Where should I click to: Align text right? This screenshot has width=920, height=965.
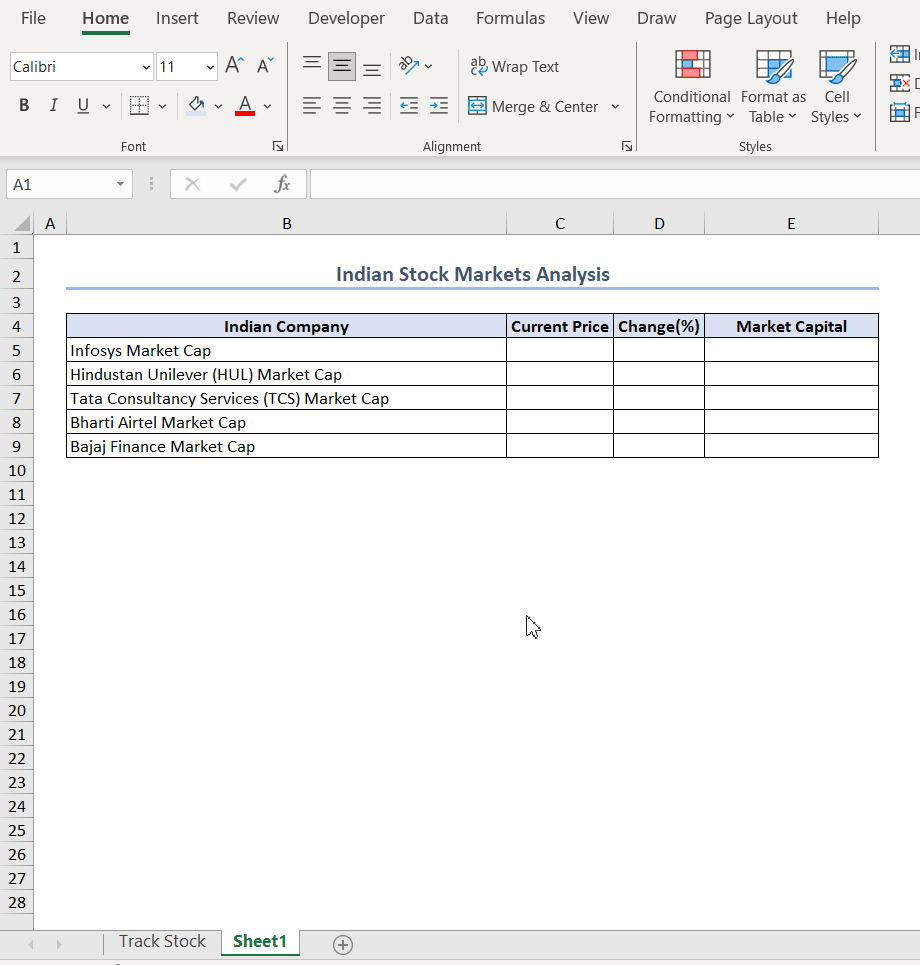click(x=372, y=106)
